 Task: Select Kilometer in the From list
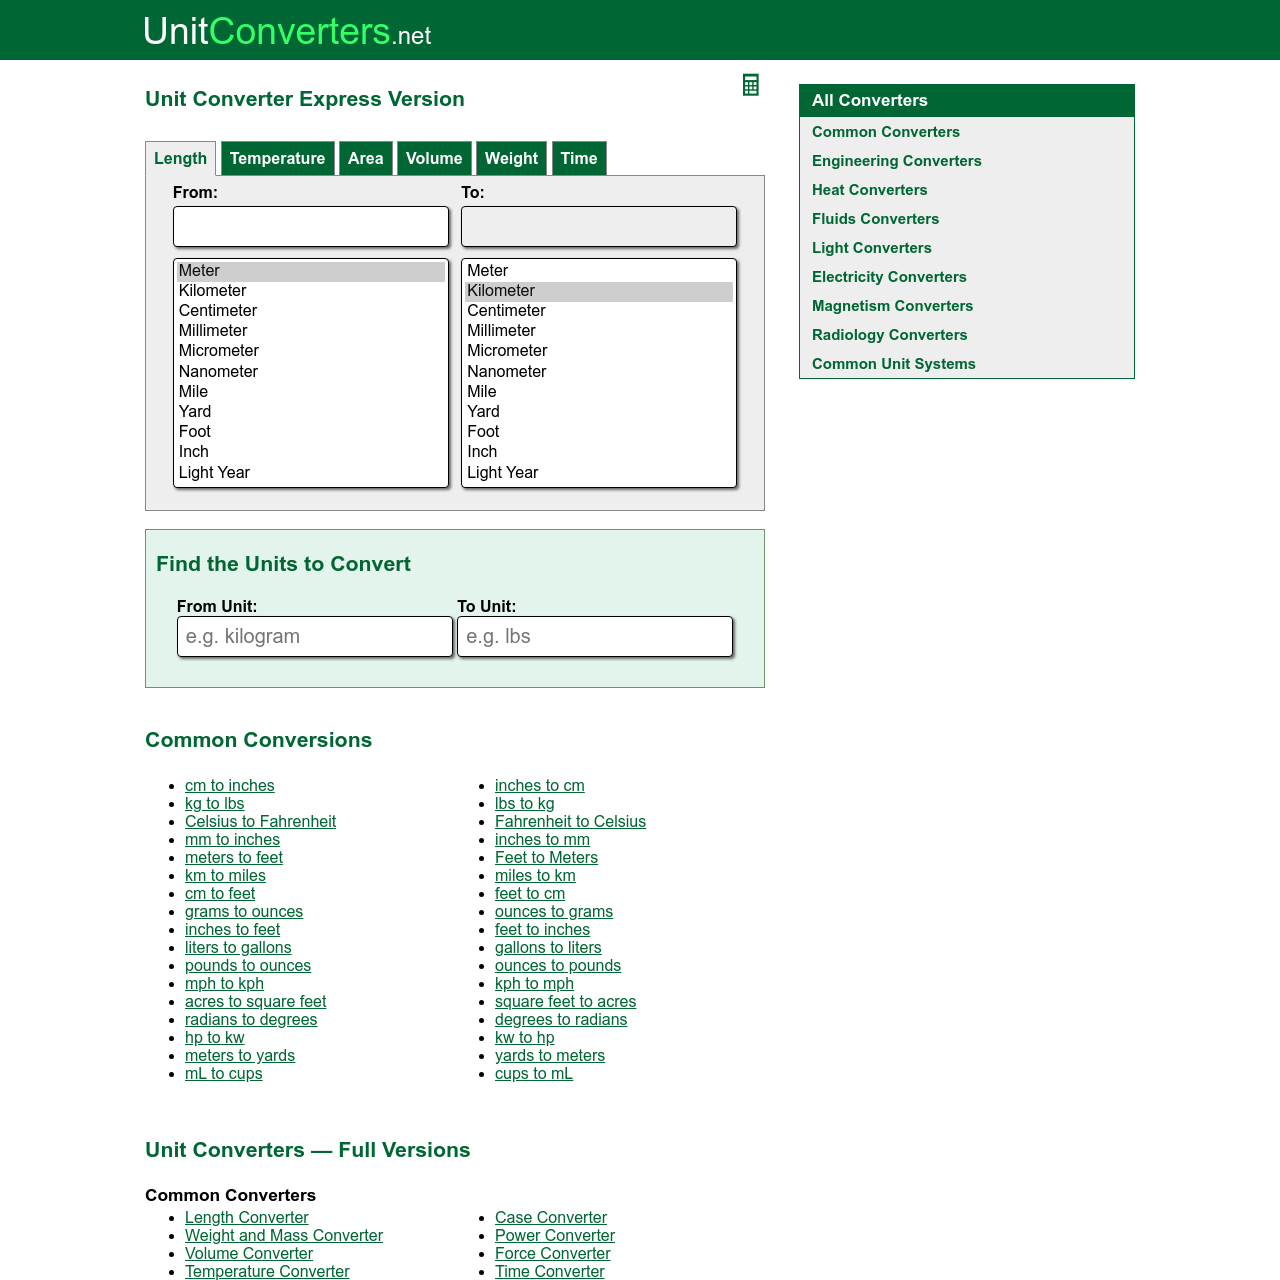(311, 291)
